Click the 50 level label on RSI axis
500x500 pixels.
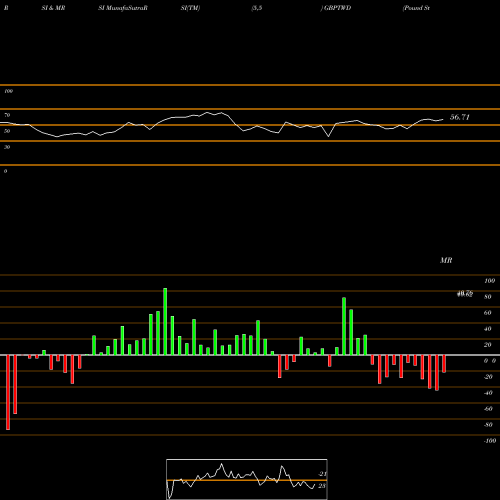coord(7,131)
